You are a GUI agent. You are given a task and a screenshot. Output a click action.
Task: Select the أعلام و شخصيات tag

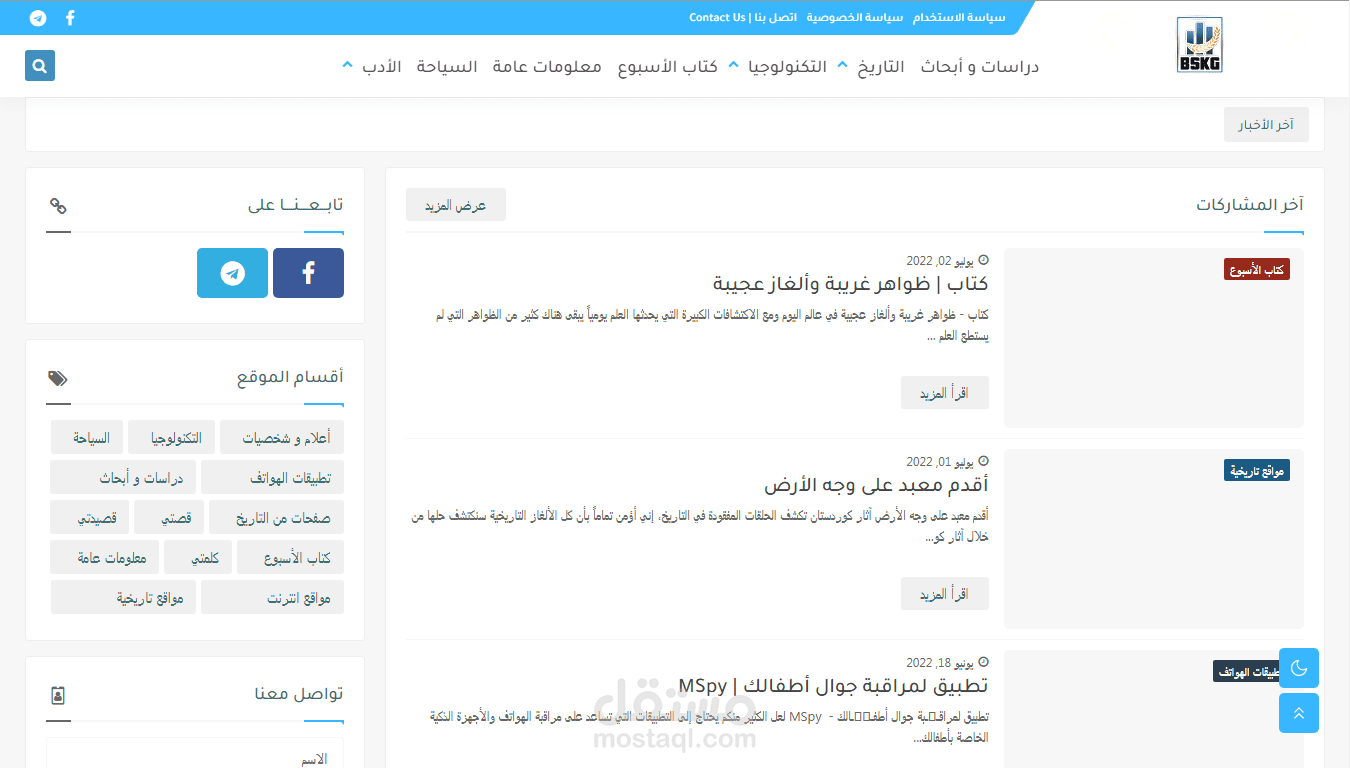(282, 437)
